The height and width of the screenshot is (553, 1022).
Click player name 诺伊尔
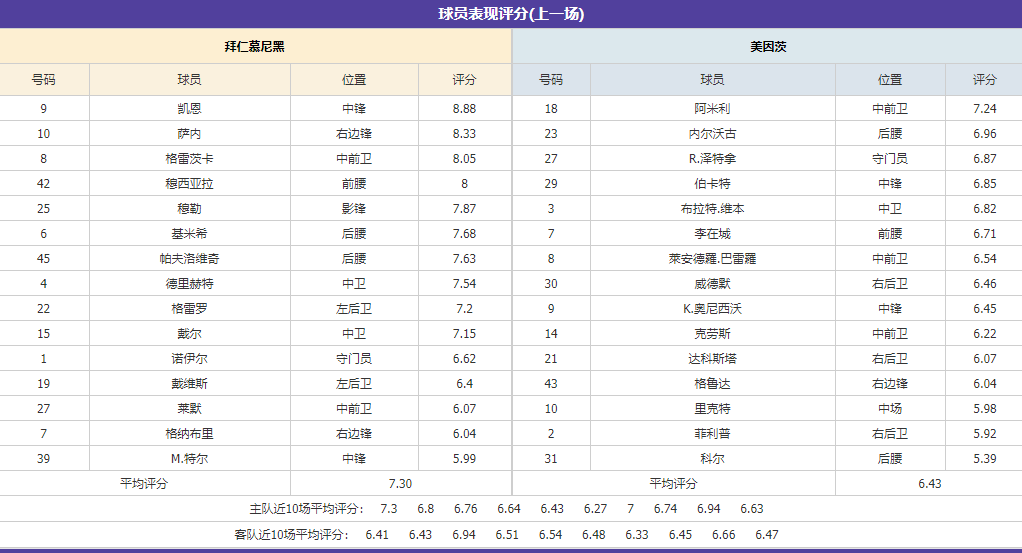(190, 358)
